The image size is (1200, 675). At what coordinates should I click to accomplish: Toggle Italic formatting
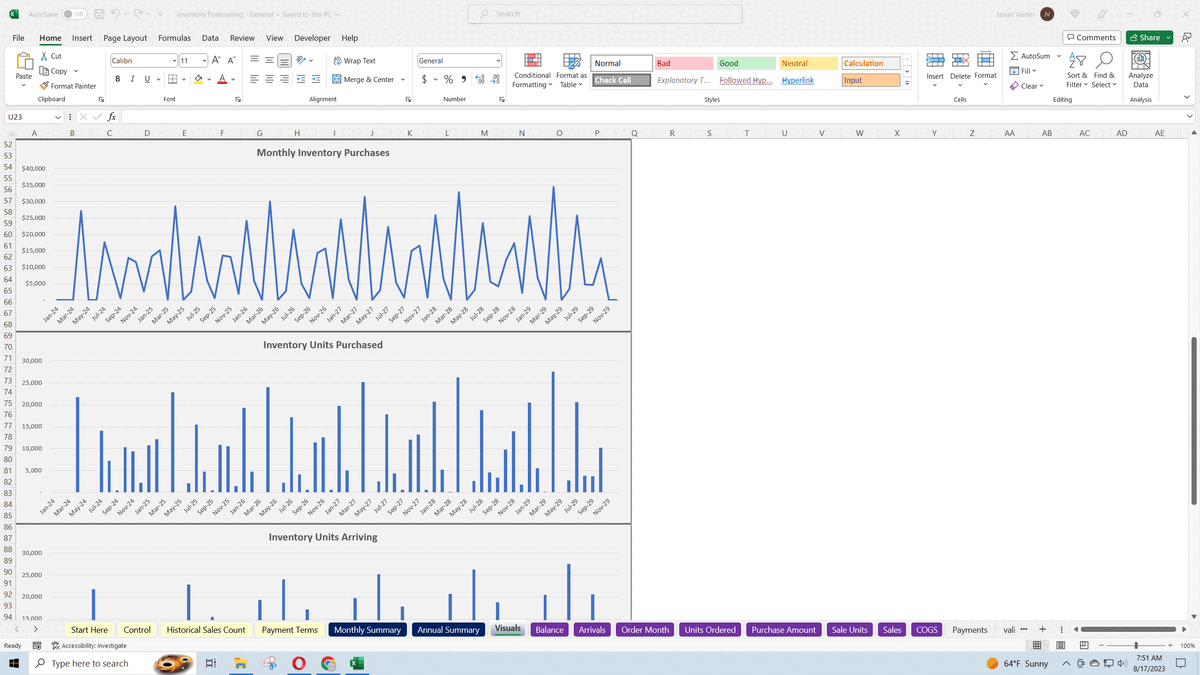131,78
